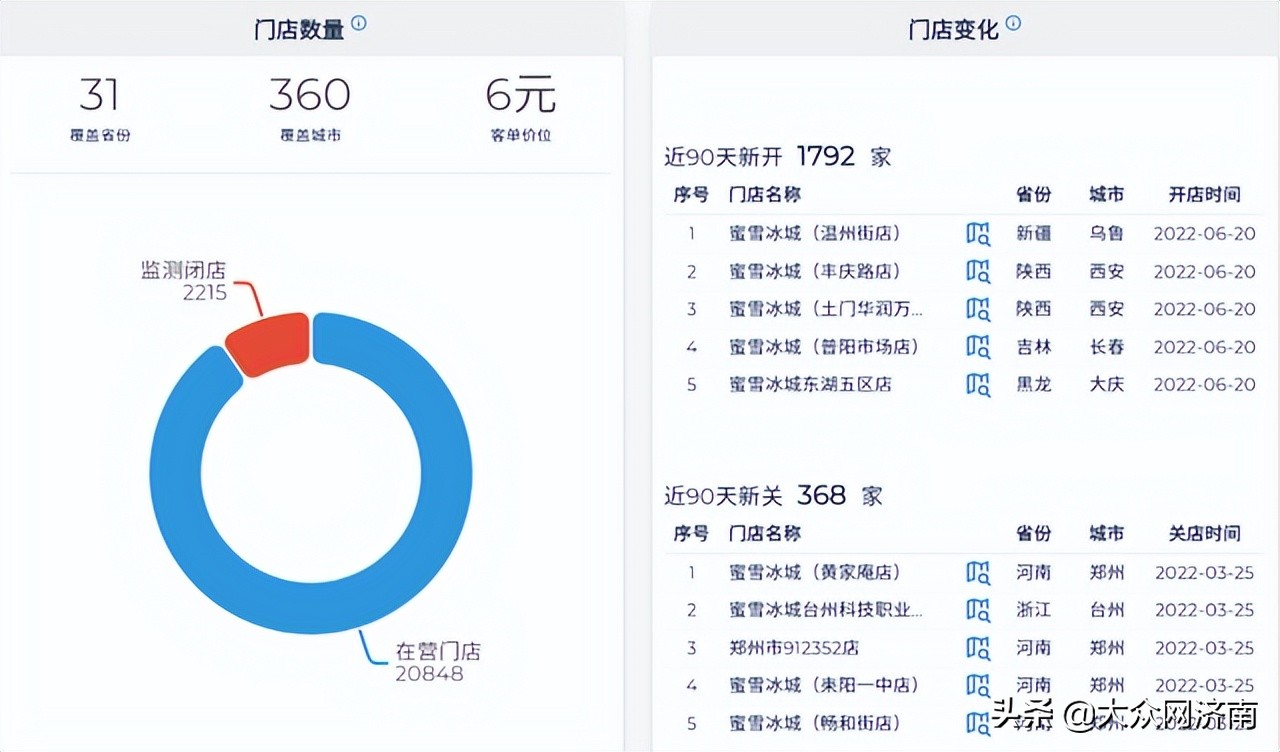
Task: Open store 蜜雪冰城（耒阳一中店）
Action: coord(824,686)
